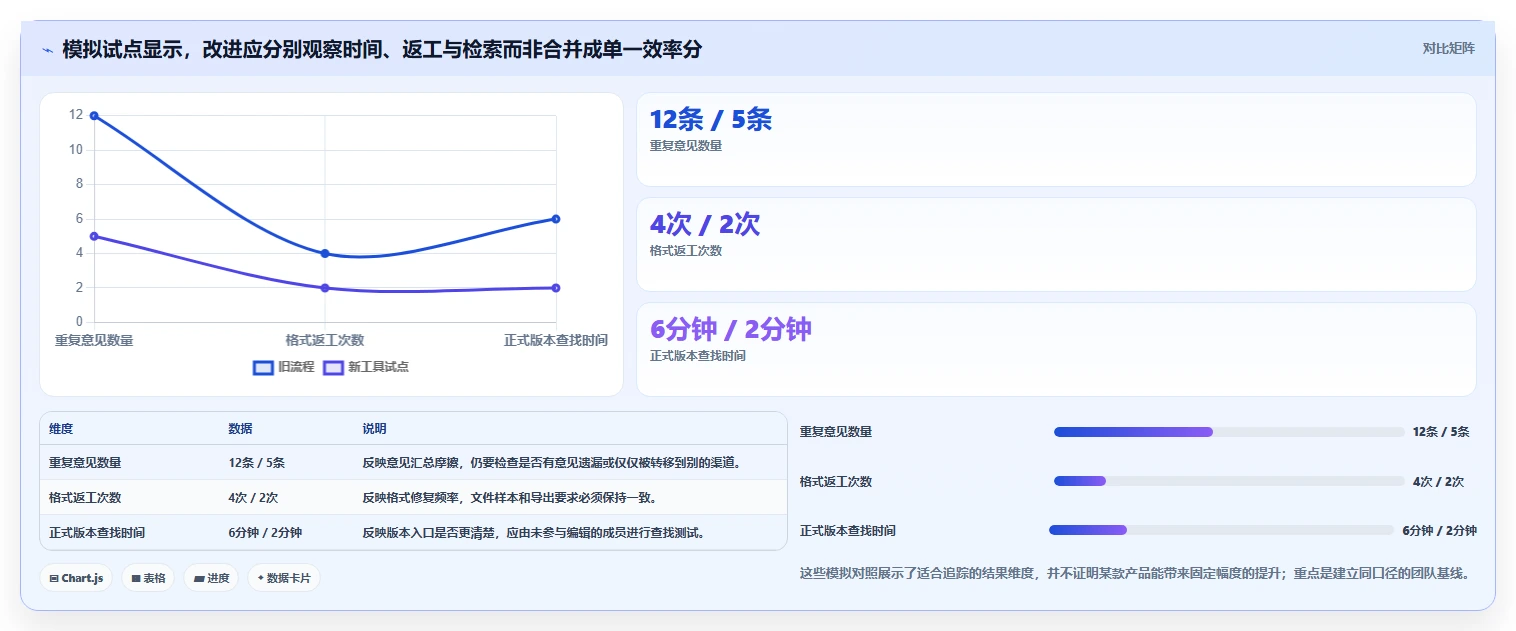
Task: Click the 旧流程 blue legend color box
Action: click(x=264, y=367)
